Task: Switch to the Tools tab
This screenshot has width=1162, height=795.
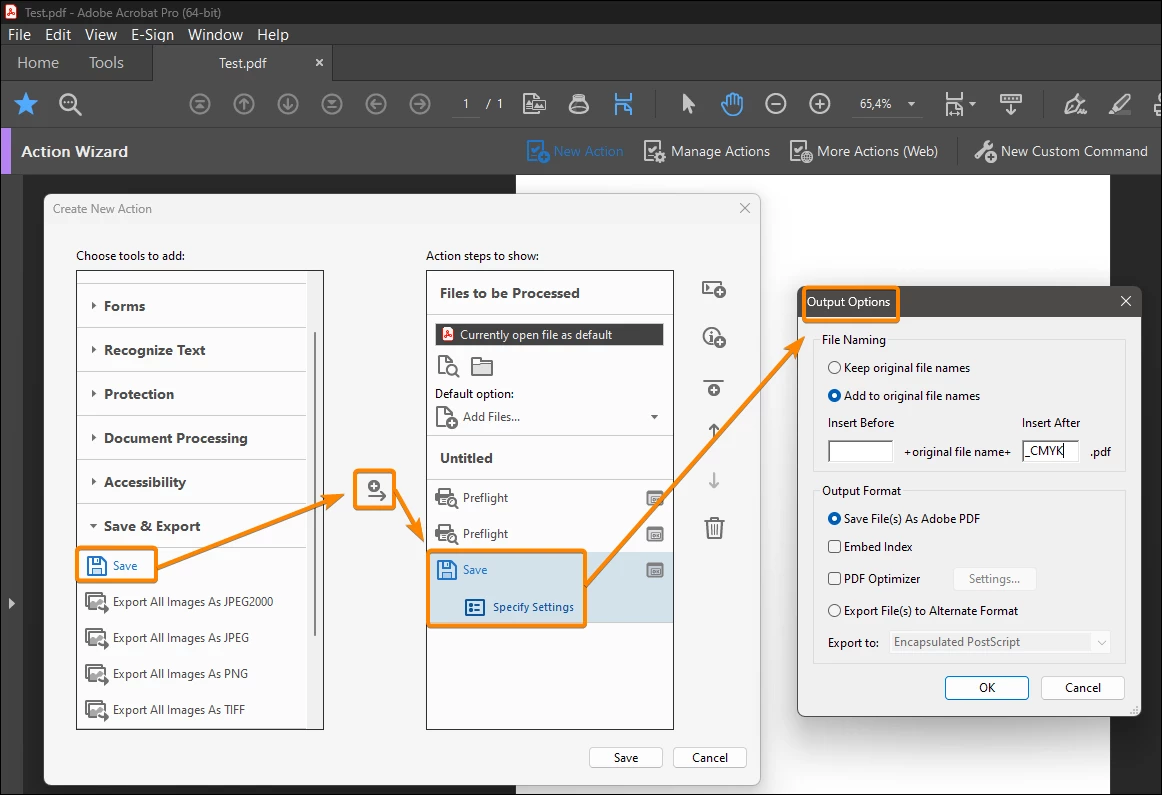Action: pyautogui.click(x=106, y=63)
